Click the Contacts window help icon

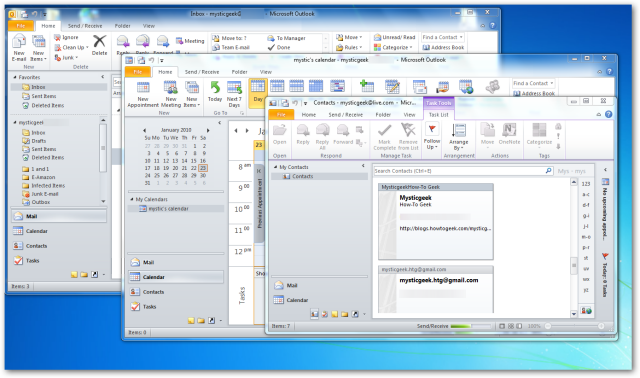[x=608, y=115]
